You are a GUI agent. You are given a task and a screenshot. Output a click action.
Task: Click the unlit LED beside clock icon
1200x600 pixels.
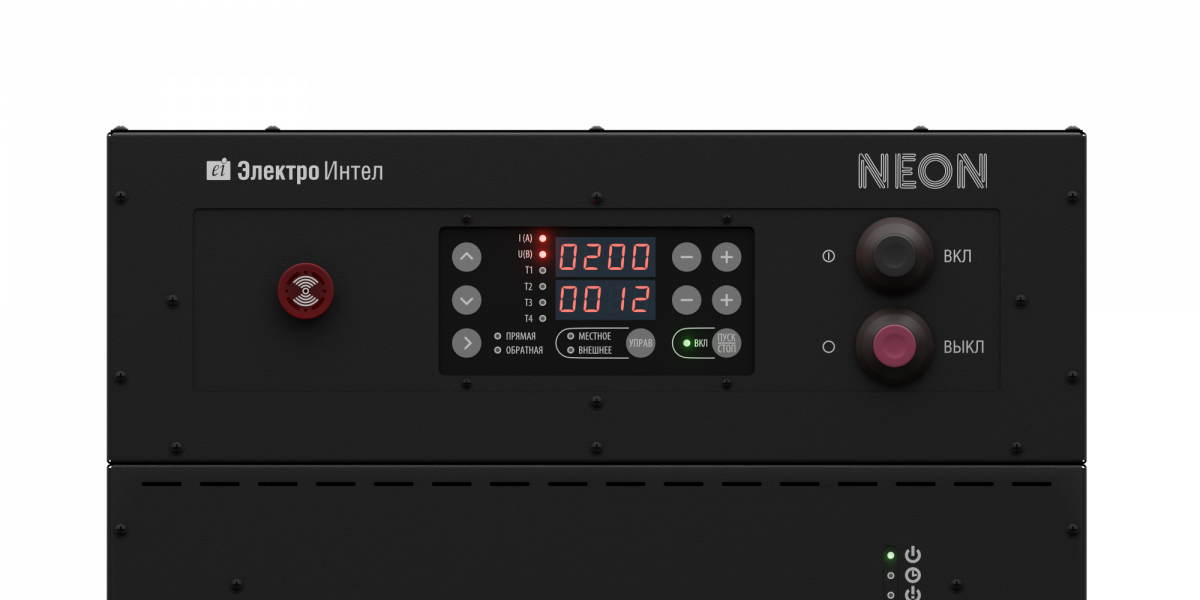pos(891,575)
